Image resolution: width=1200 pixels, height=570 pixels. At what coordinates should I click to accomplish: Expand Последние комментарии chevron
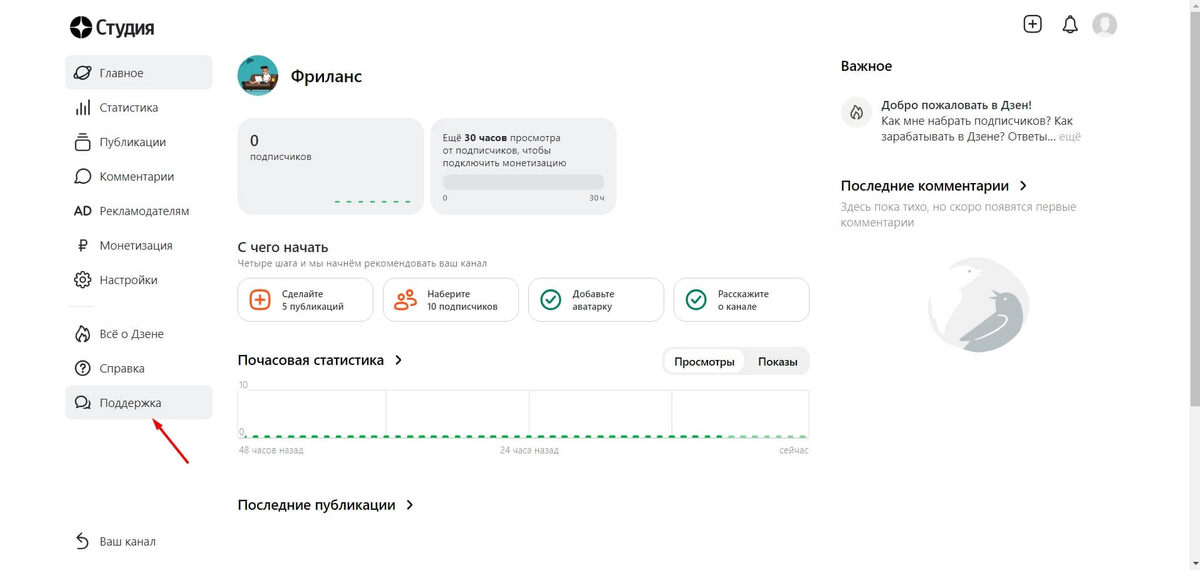coord(1023,186)
